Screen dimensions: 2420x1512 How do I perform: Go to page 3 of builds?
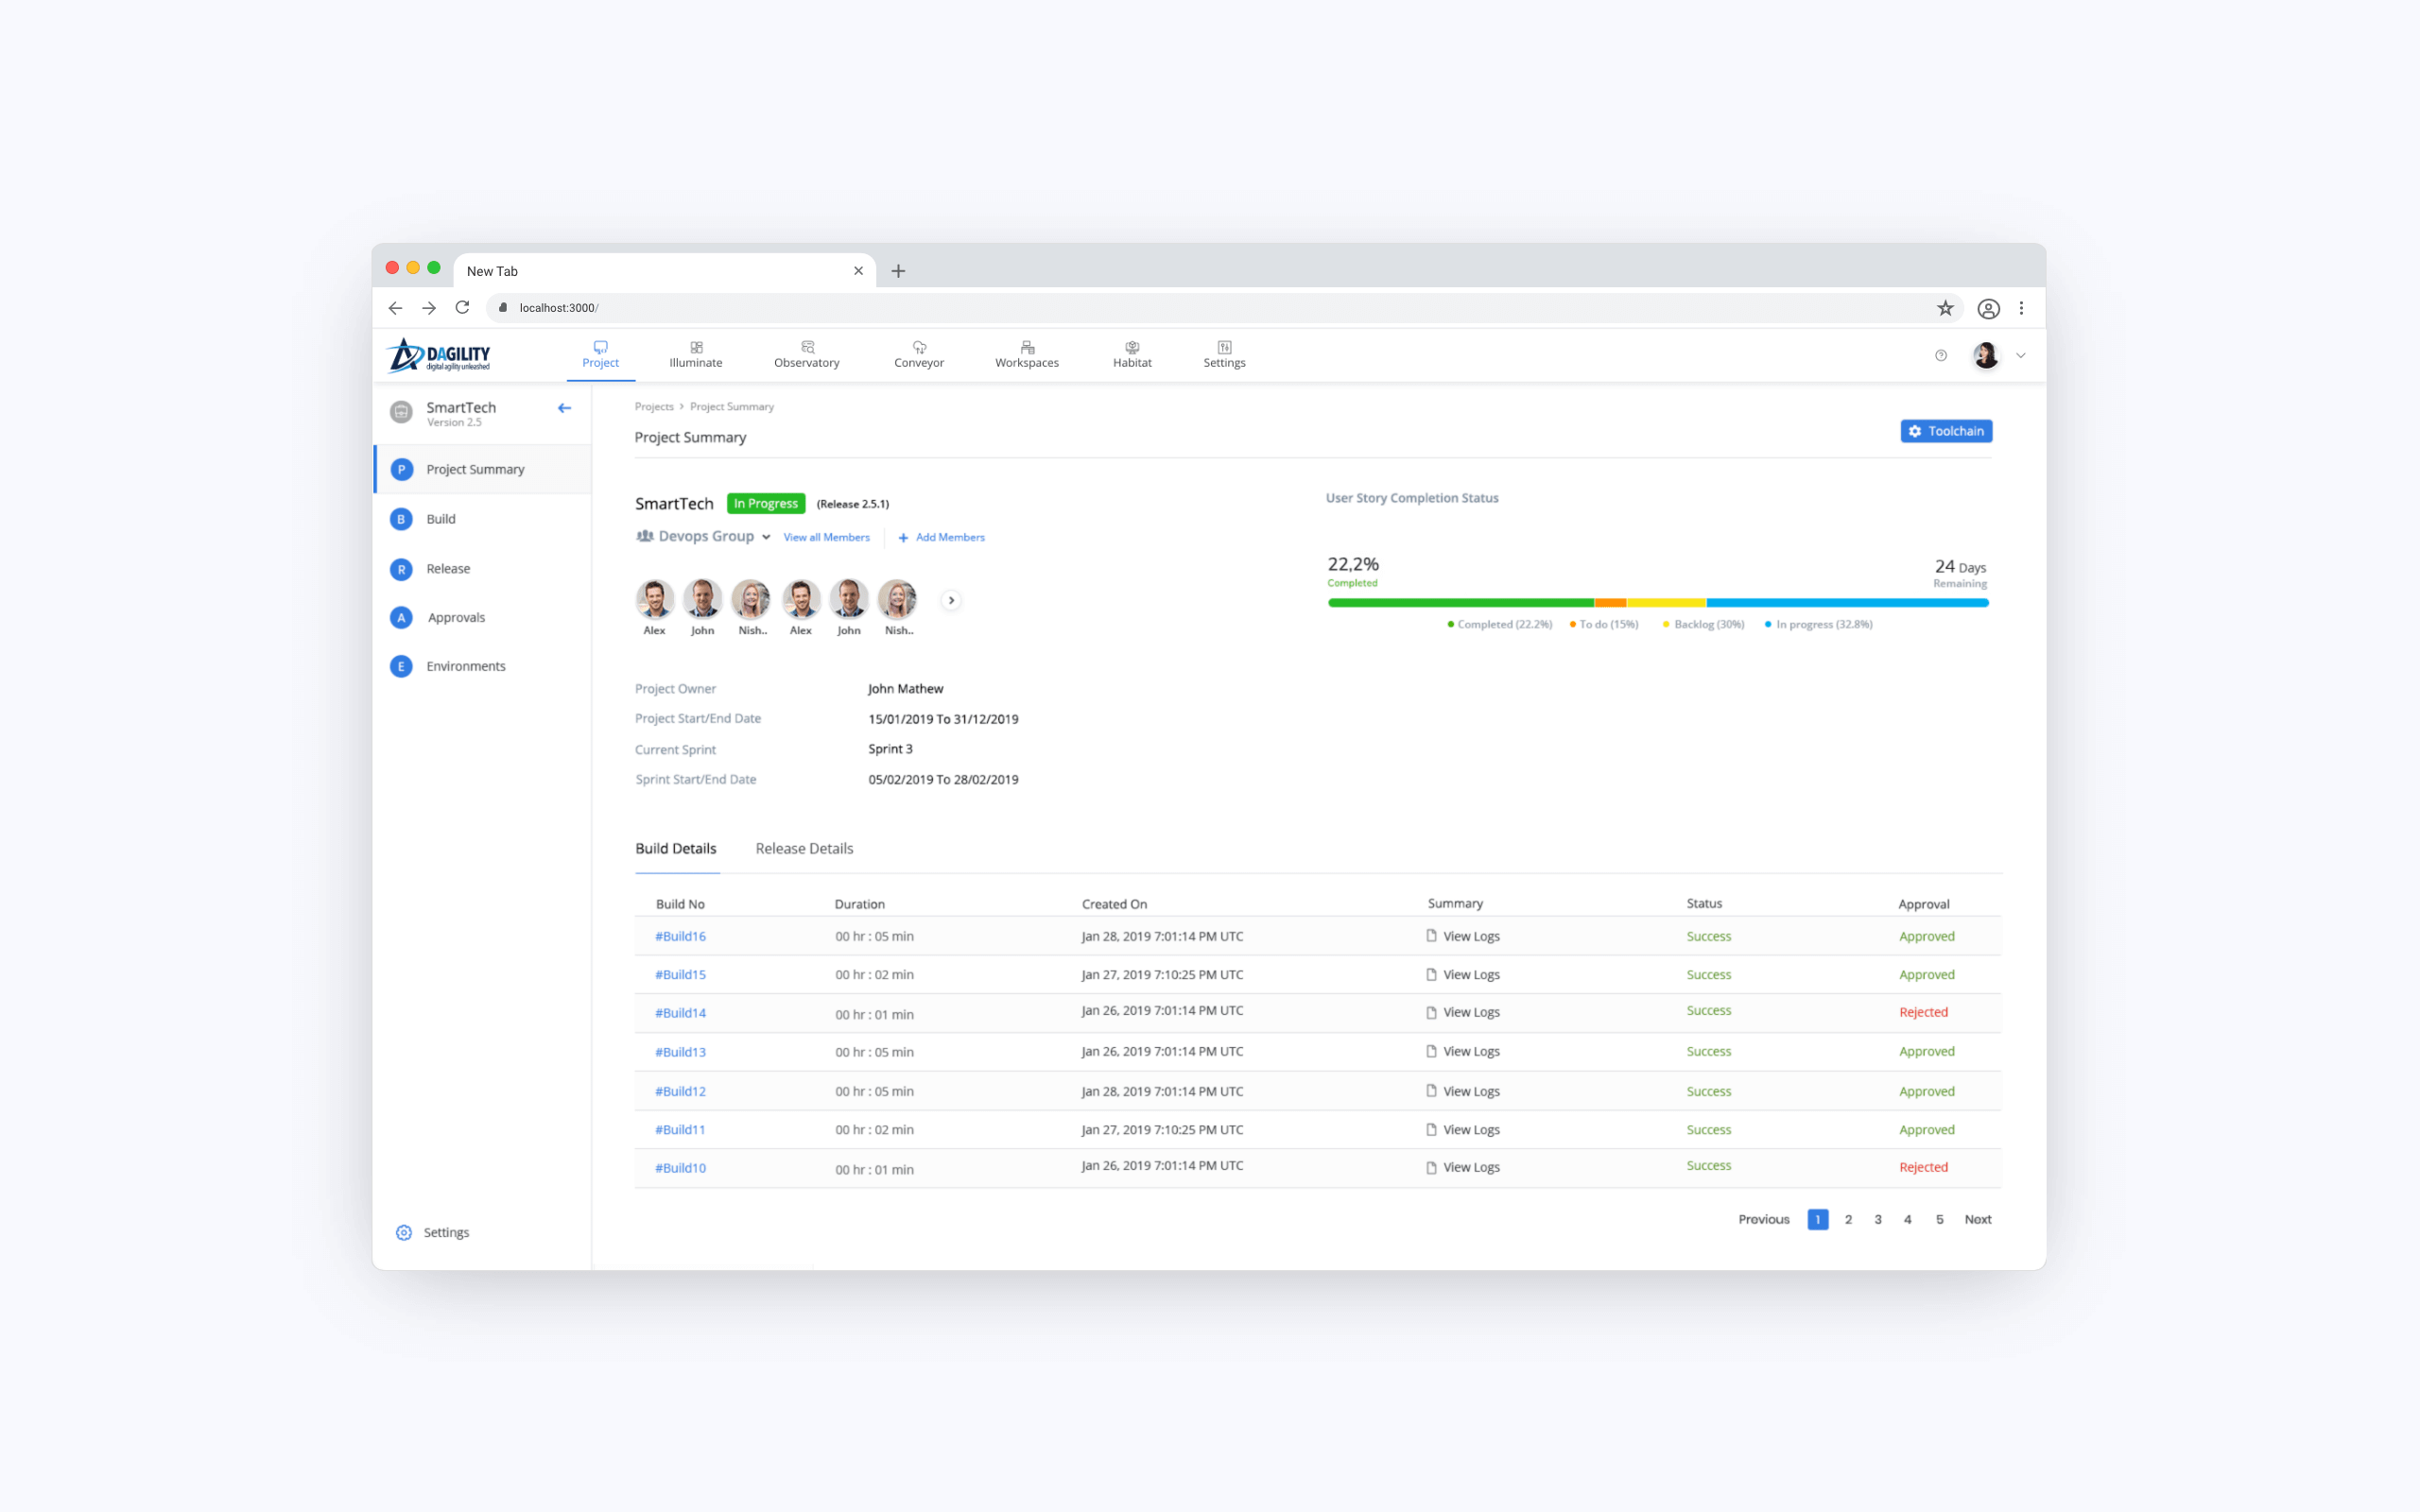click(x=1878, y=1219)
